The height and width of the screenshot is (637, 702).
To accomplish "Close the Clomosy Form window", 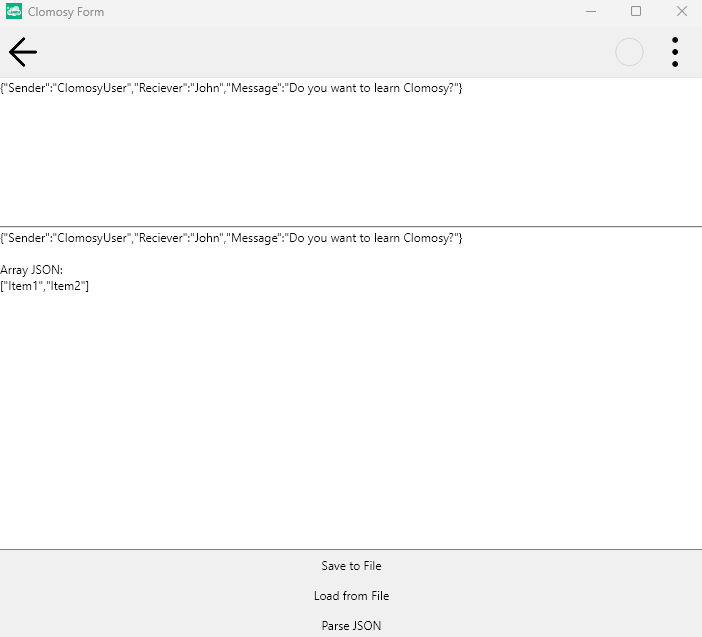I will tap(681, 12).
